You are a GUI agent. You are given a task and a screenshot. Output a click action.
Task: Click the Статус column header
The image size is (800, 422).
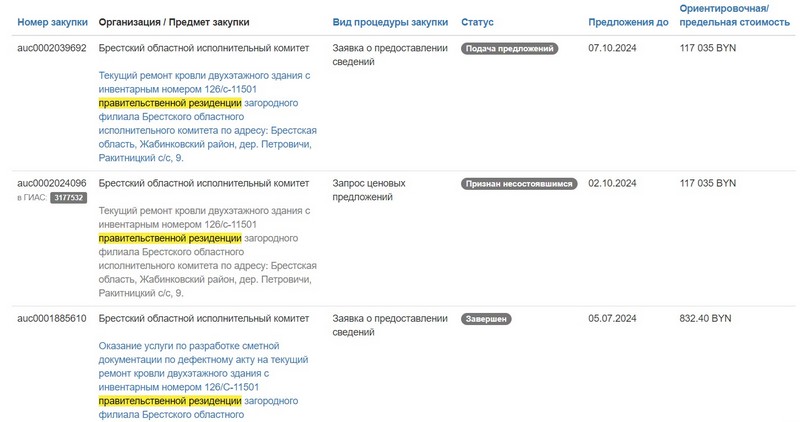477,22
